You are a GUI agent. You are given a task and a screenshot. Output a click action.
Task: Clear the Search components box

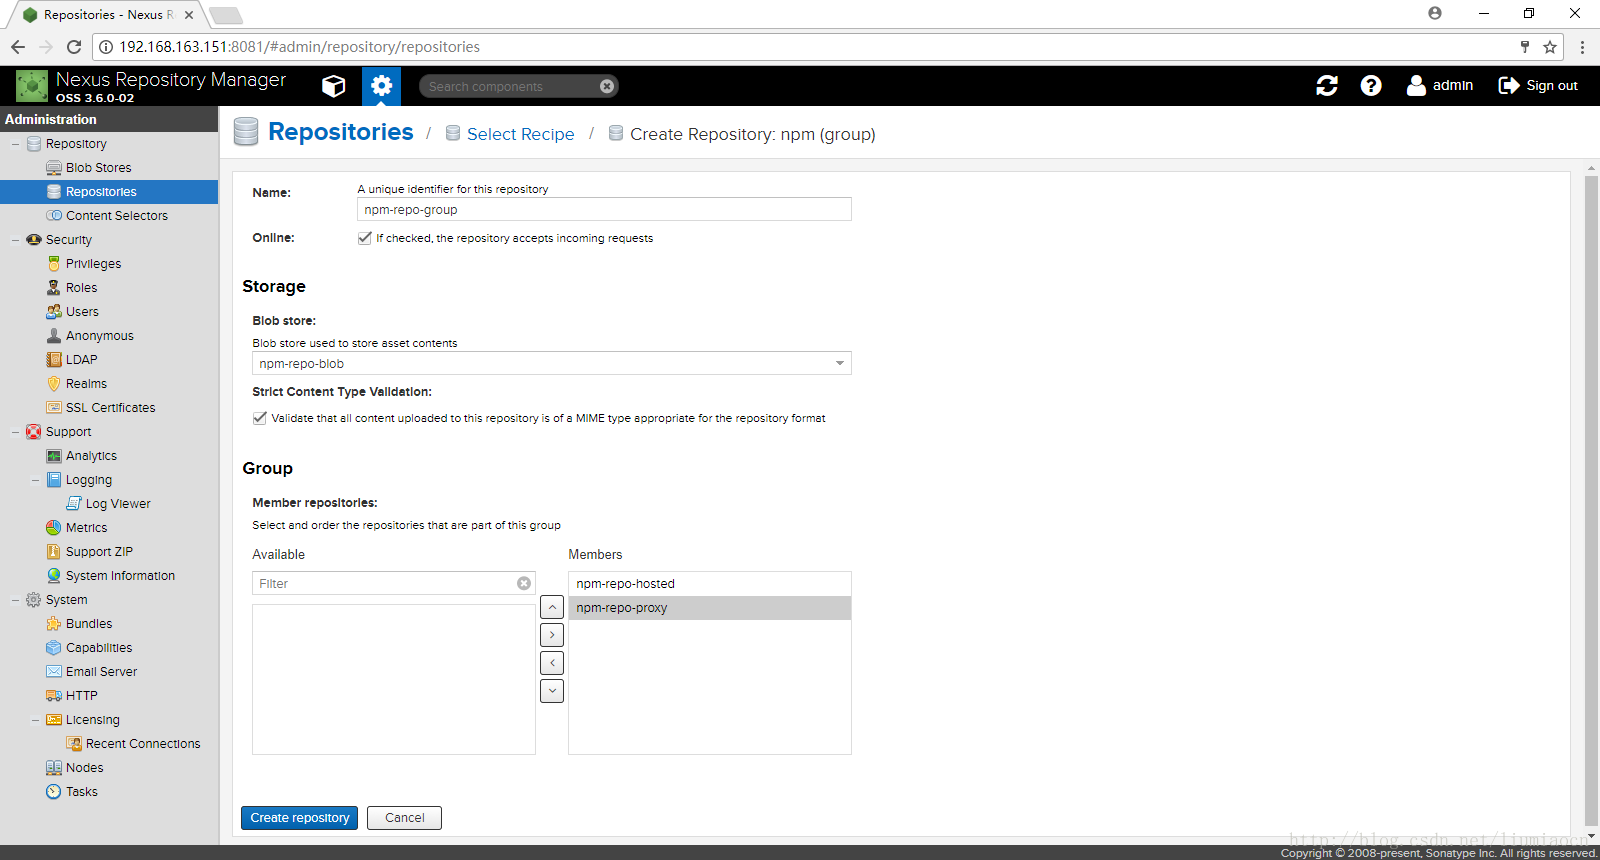[607, 87]
